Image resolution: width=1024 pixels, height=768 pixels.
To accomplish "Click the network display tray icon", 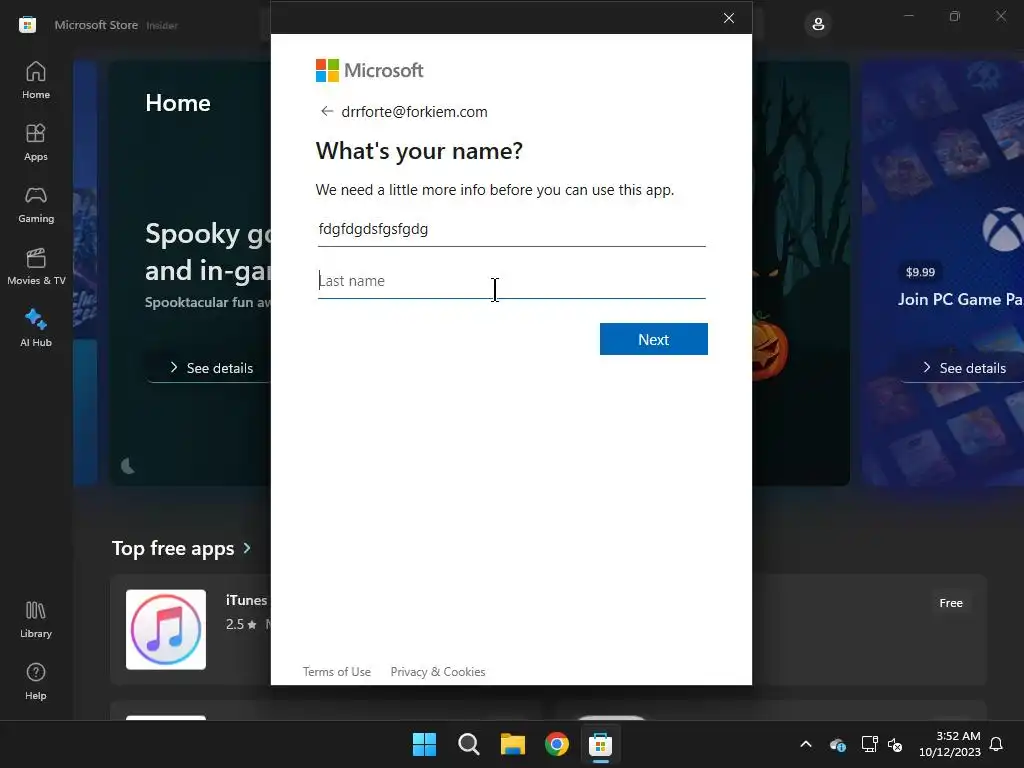I will pyautogui.click(x=869, y=744).
